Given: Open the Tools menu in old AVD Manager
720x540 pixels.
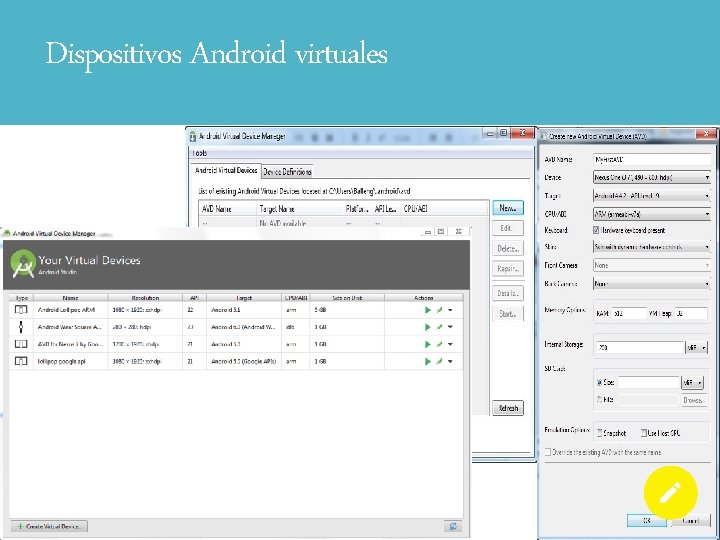Looking at the screenshot, I should [200, 153].
